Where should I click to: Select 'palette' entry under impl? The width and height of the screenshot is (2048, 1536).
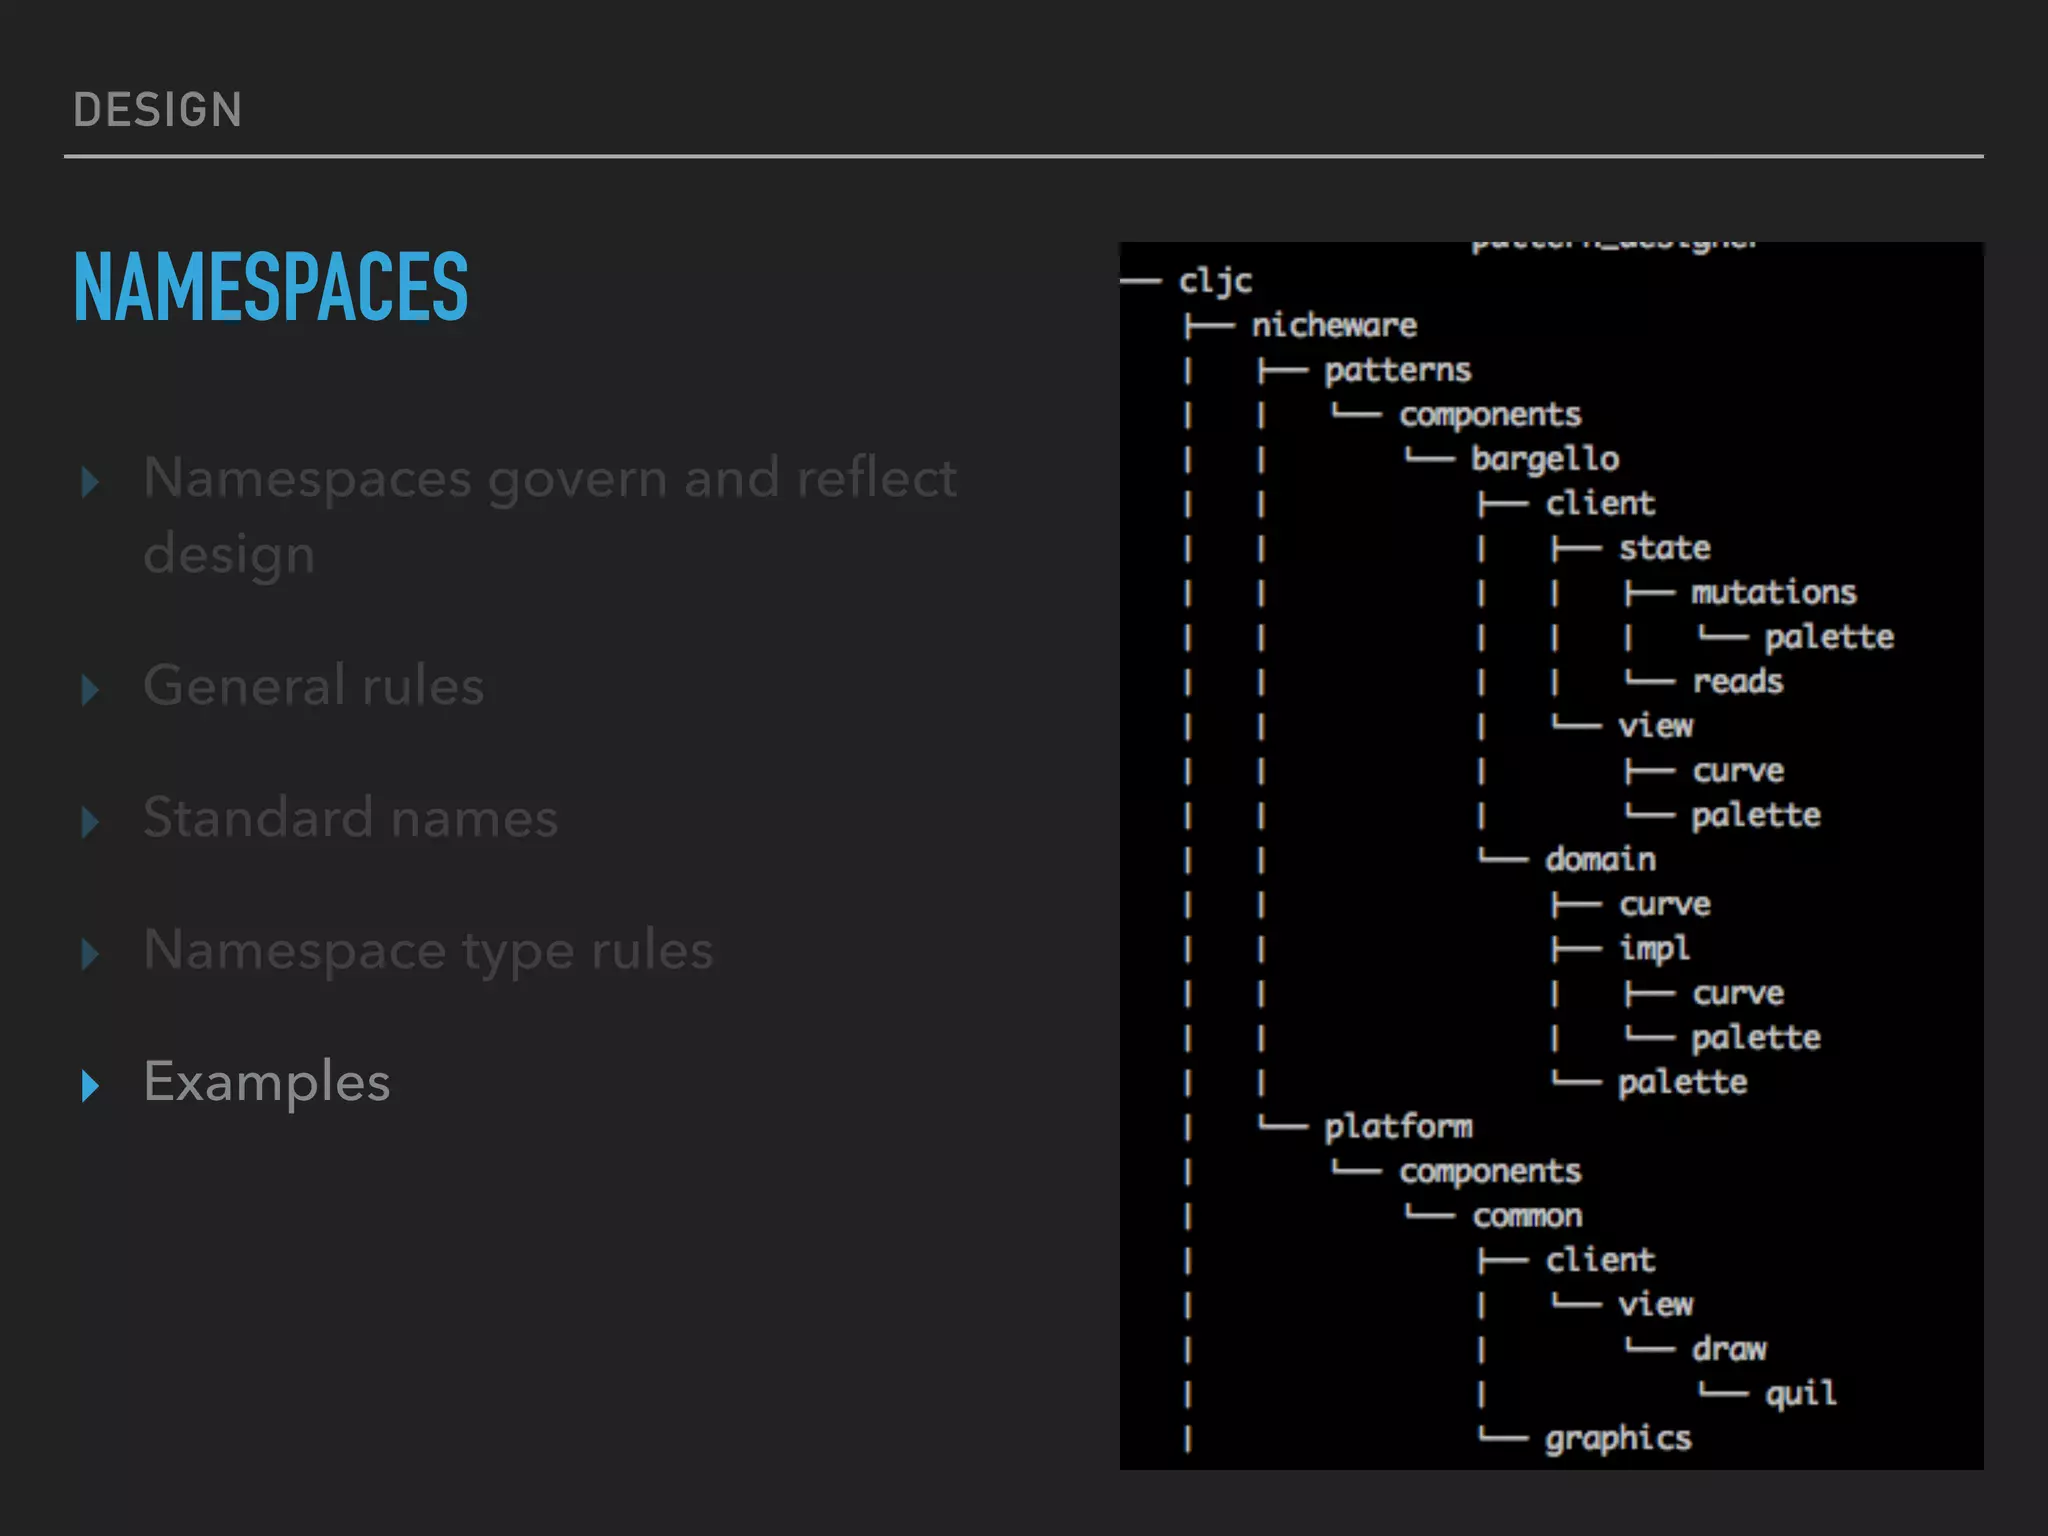coord(1756,1038)
